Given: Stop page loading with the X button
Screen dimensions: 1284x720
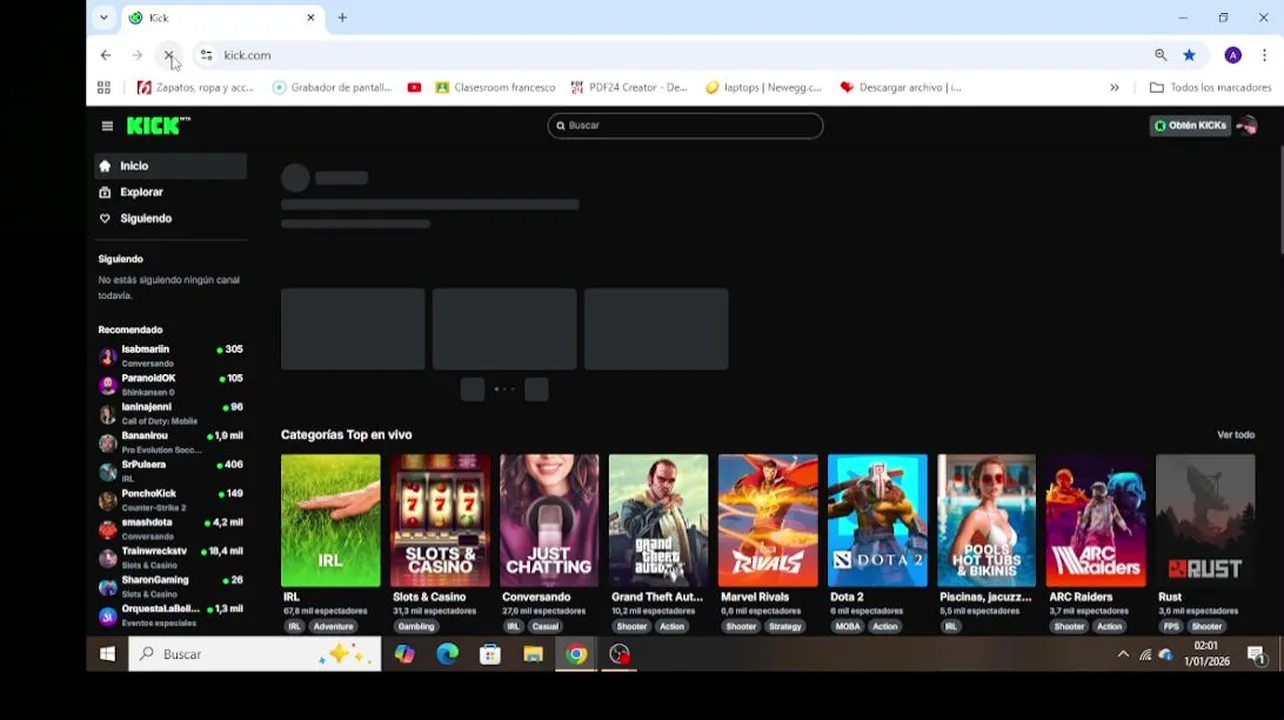Looking at the screenshot, I should [x=168, y=55].
